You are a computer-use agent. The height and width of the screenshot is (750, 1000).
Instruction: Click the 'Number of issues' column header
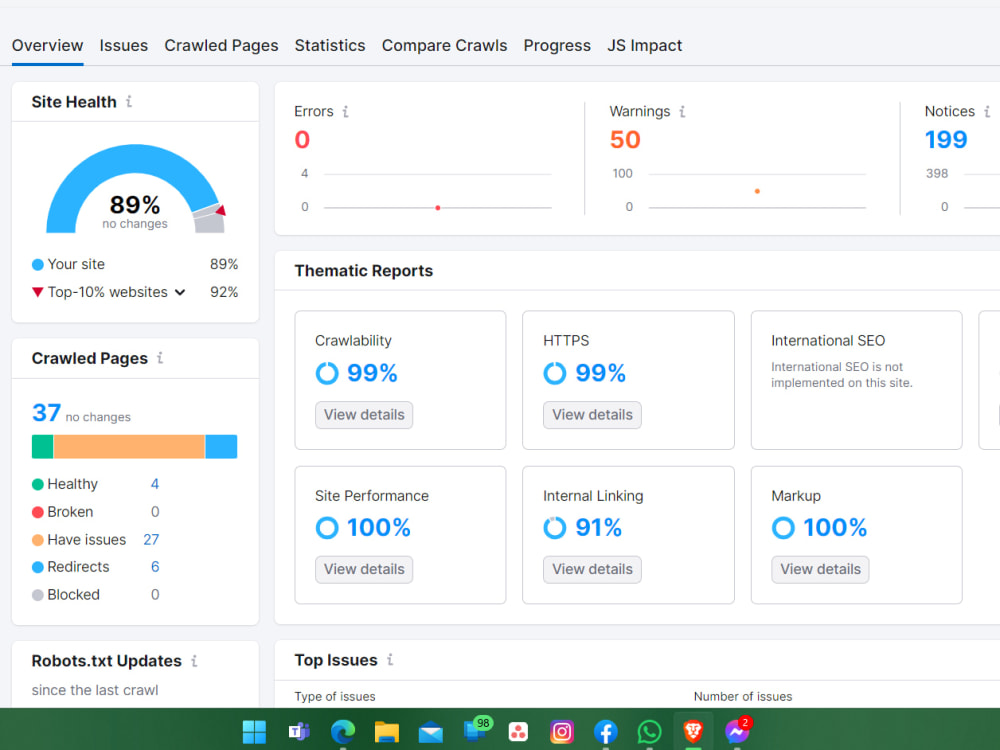coord(743,696)
